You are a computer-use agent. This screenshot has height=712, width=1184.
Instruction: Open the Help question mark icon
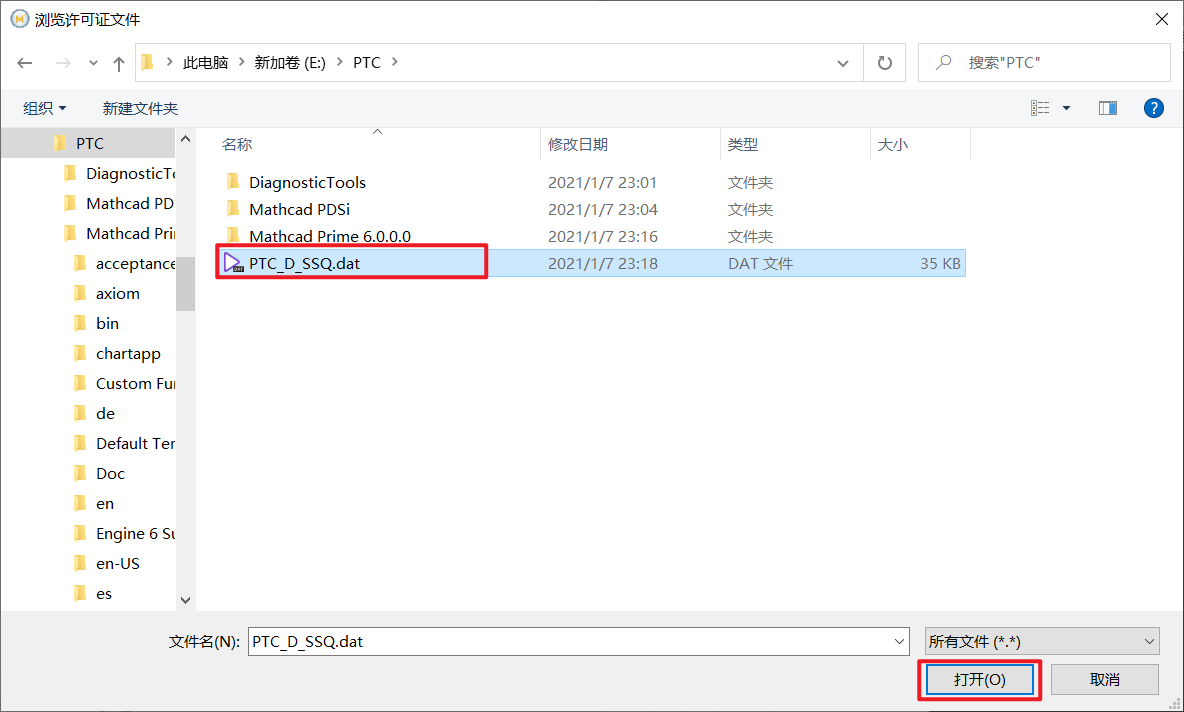(x=1153, y=108)
